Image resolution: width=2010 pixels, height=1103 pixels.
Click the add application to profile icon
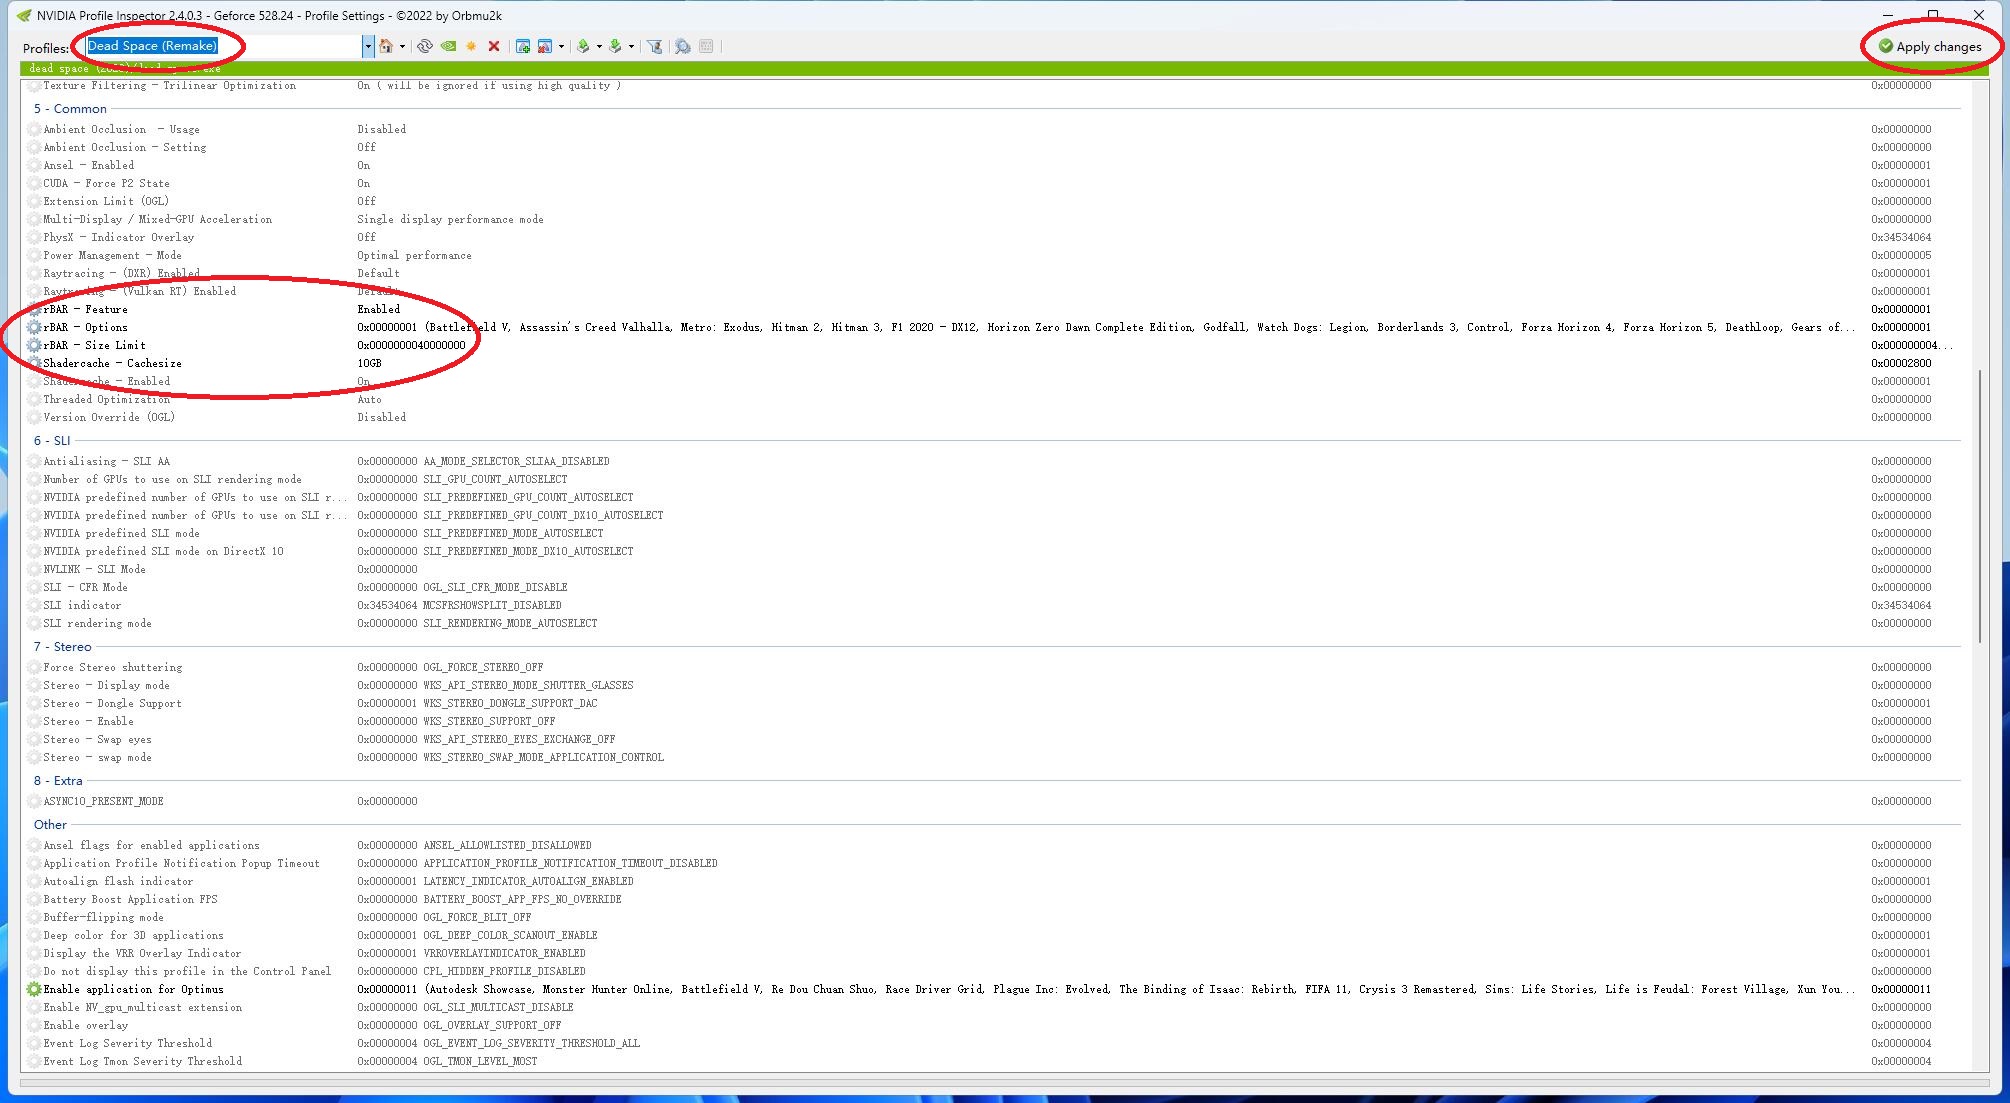[x=522, y=46]
